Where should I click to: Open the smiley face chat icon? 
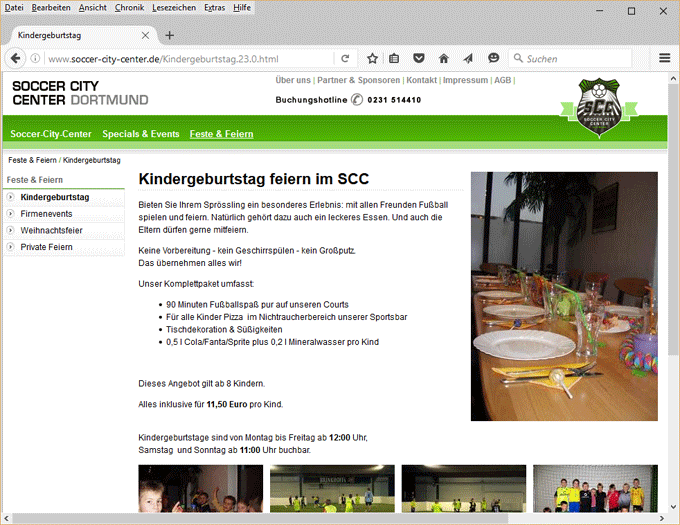[x=494, y=58]
